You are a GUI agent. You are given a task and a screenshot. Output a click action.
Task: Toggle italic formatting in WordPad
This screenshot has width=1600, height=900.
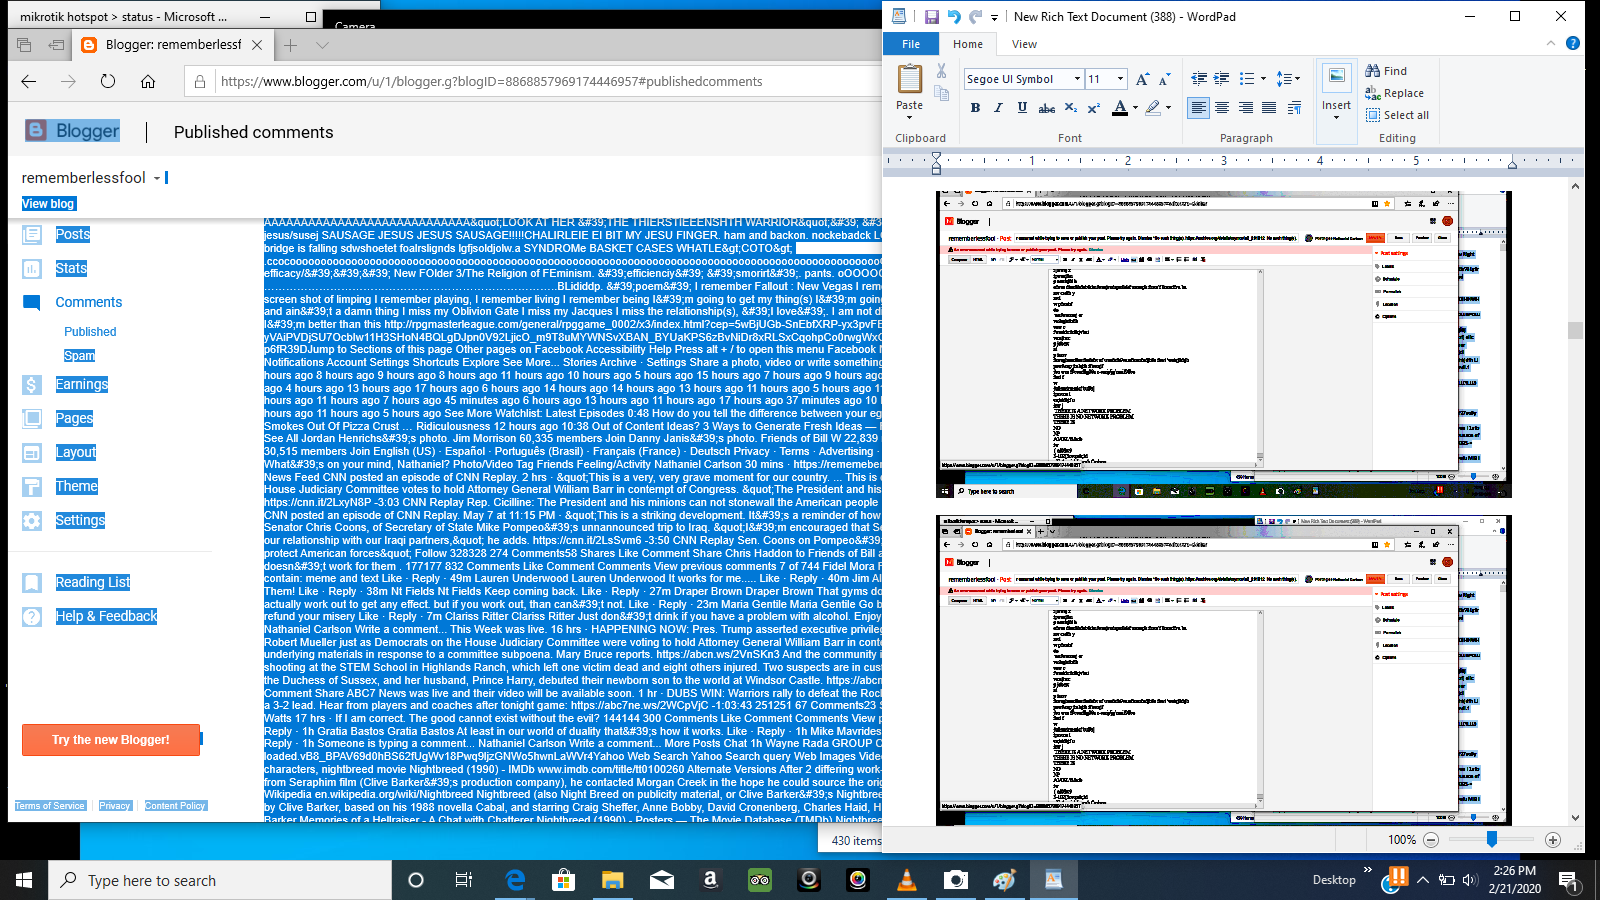tap(998, 108)
